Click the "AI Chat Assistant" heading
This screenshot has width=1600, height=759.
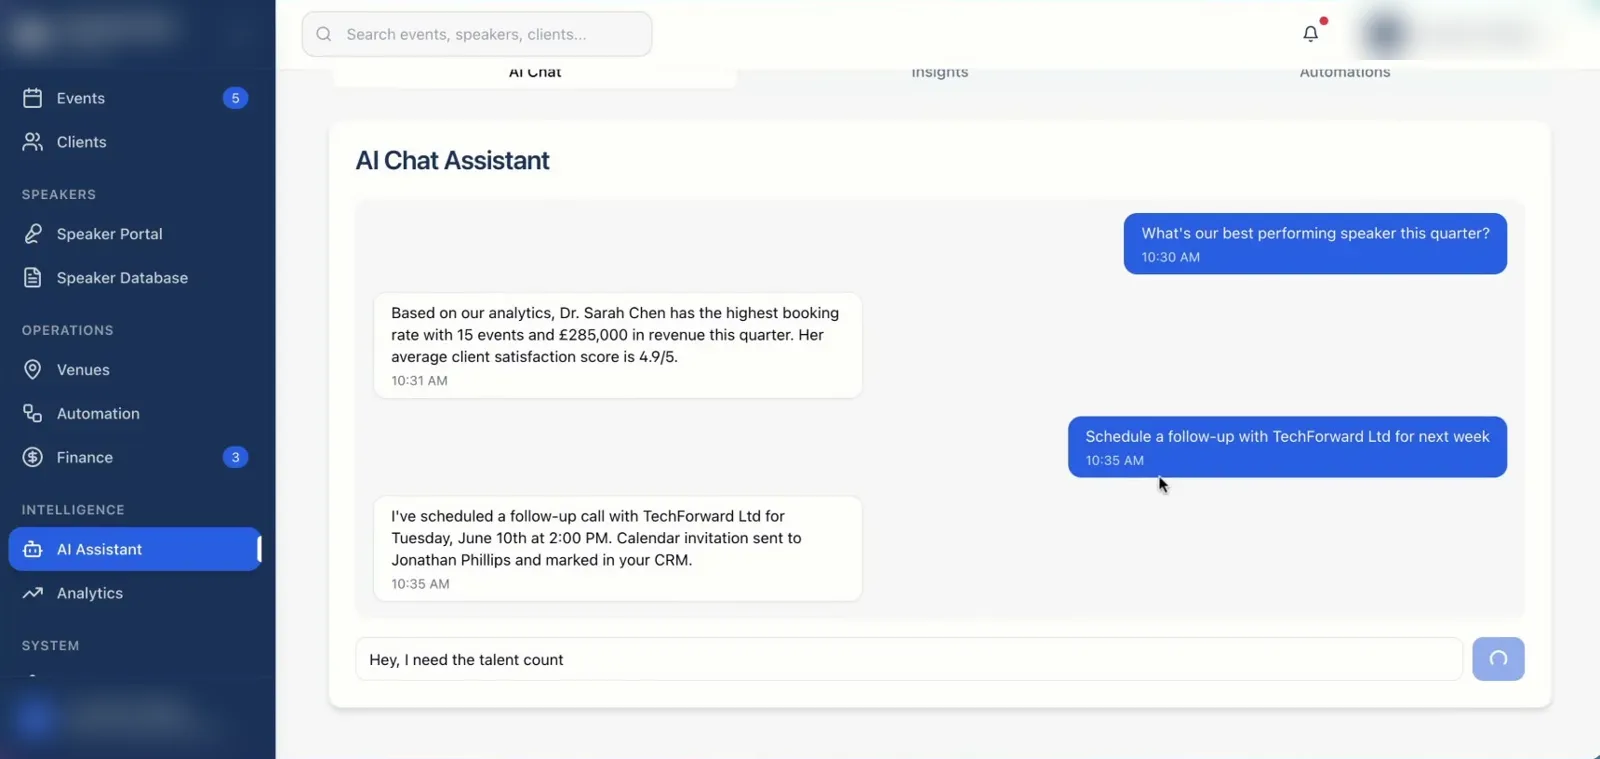click(453, 161)
